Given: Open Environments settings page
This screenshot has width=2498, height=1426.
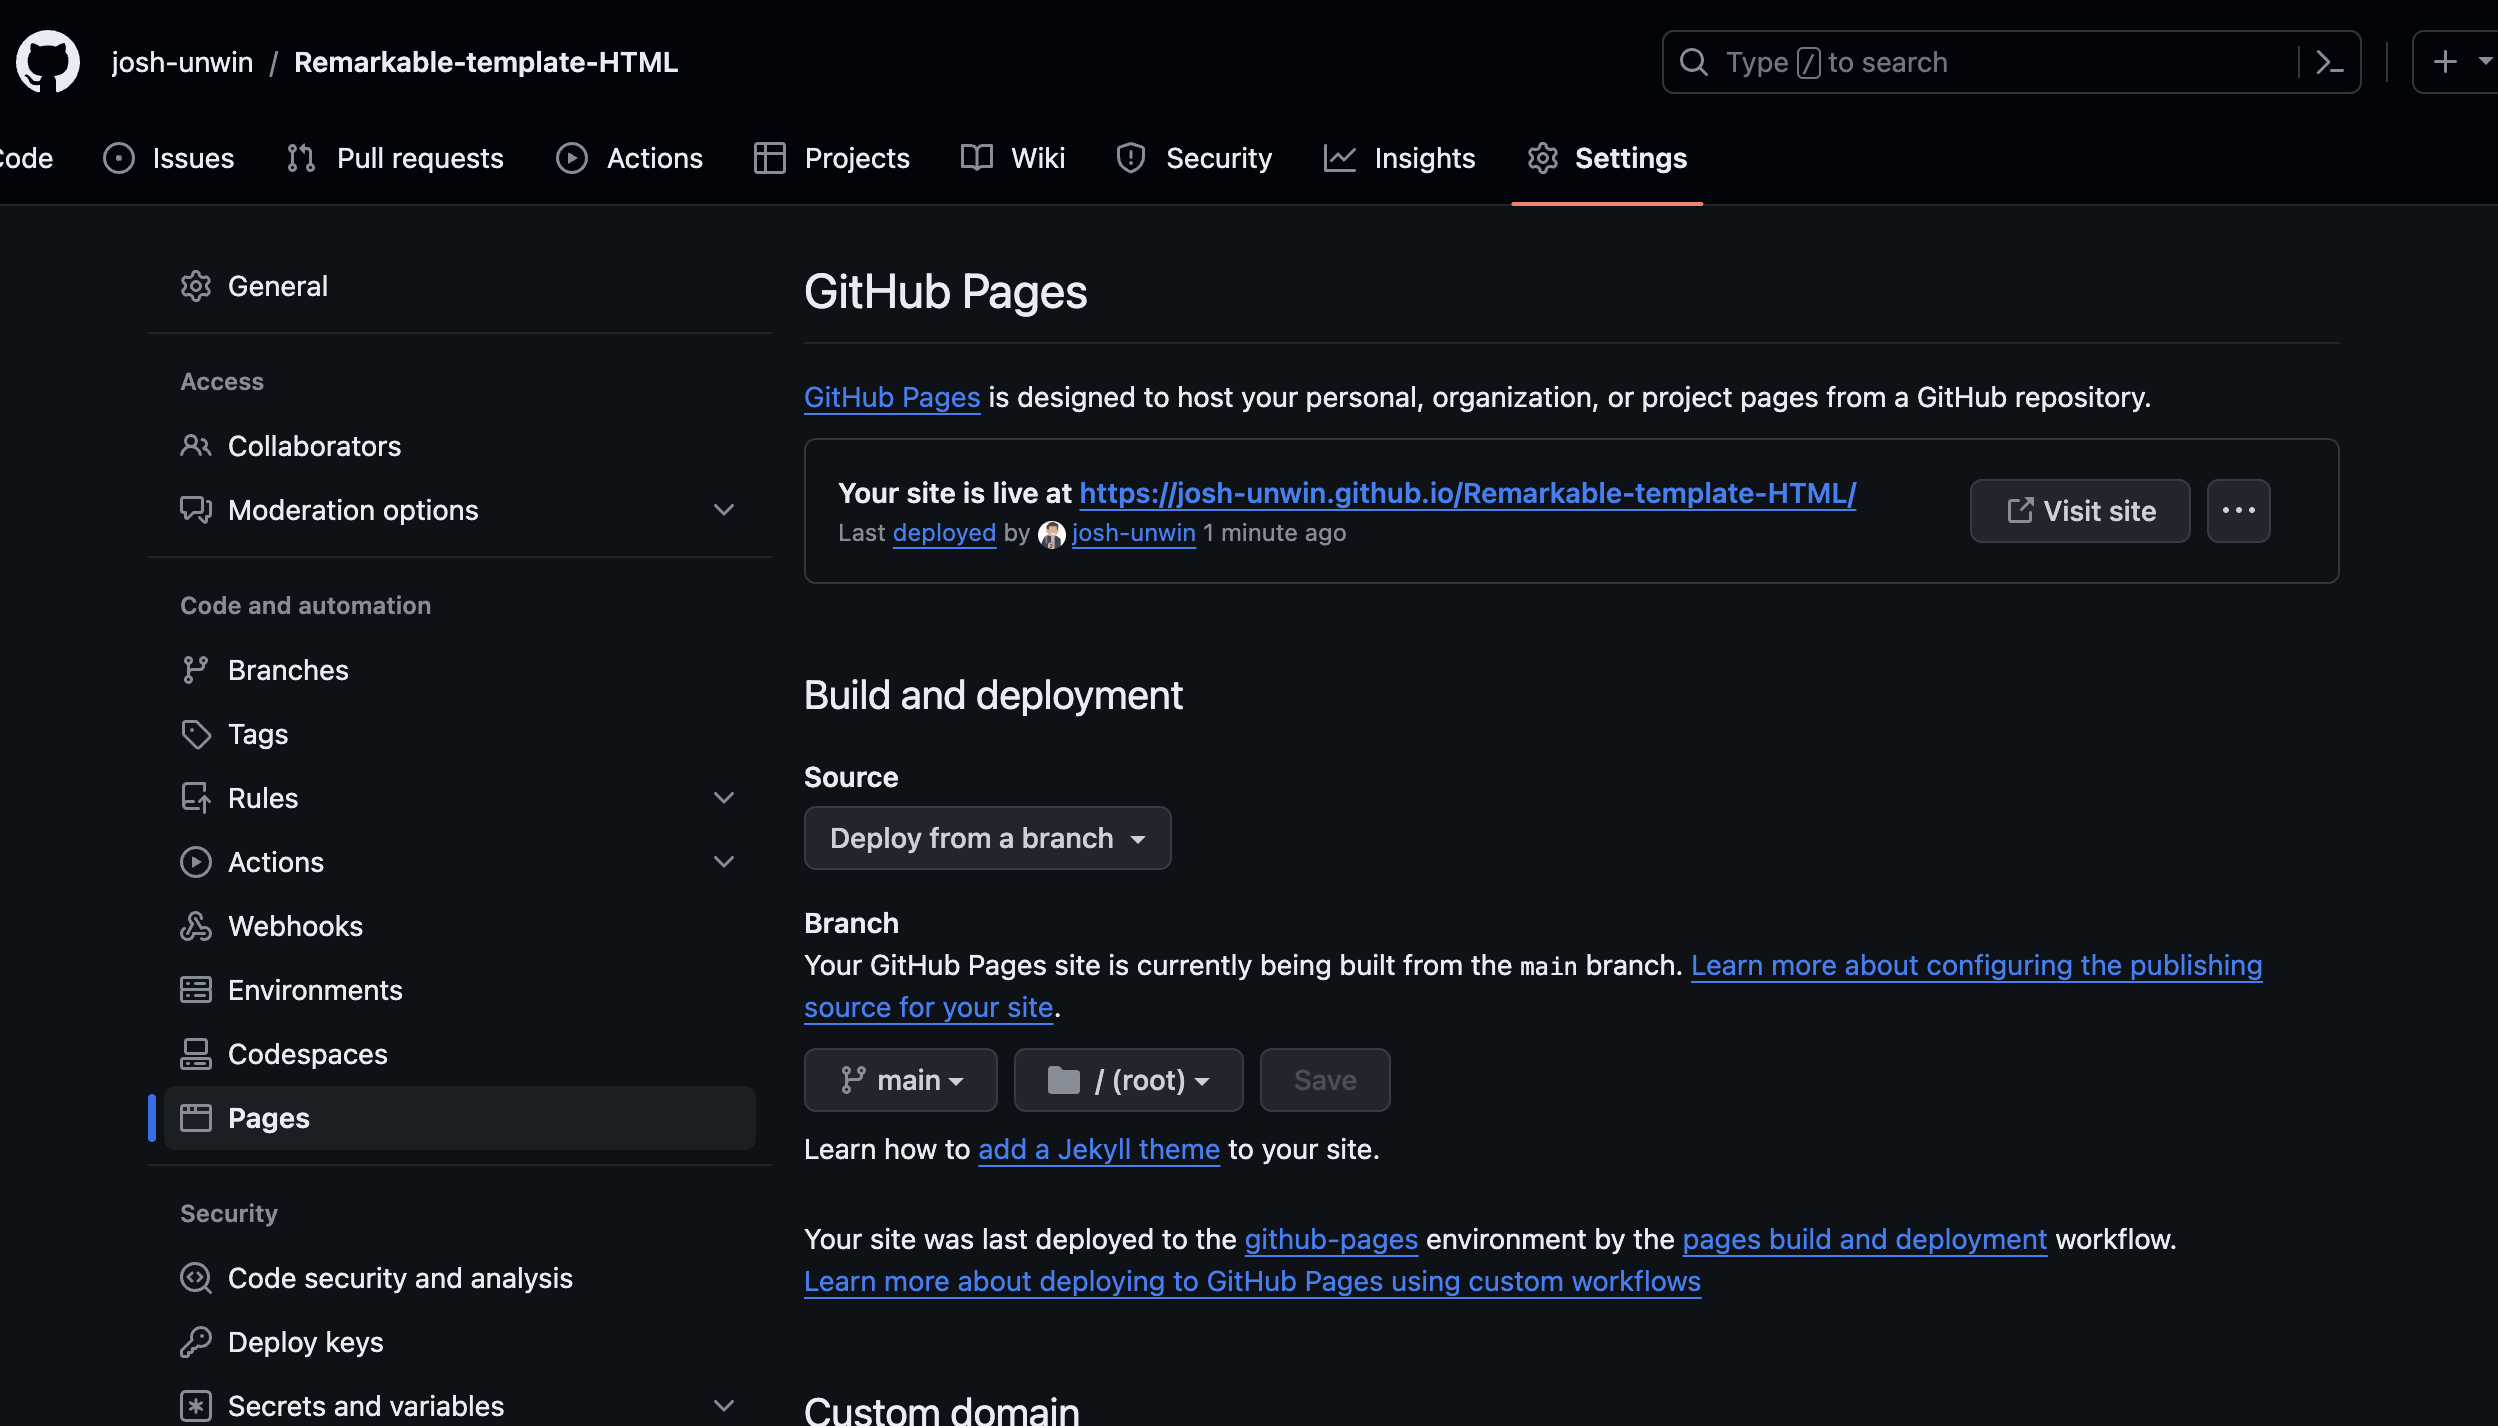Looking at the screenshot, I should [460, 990].
